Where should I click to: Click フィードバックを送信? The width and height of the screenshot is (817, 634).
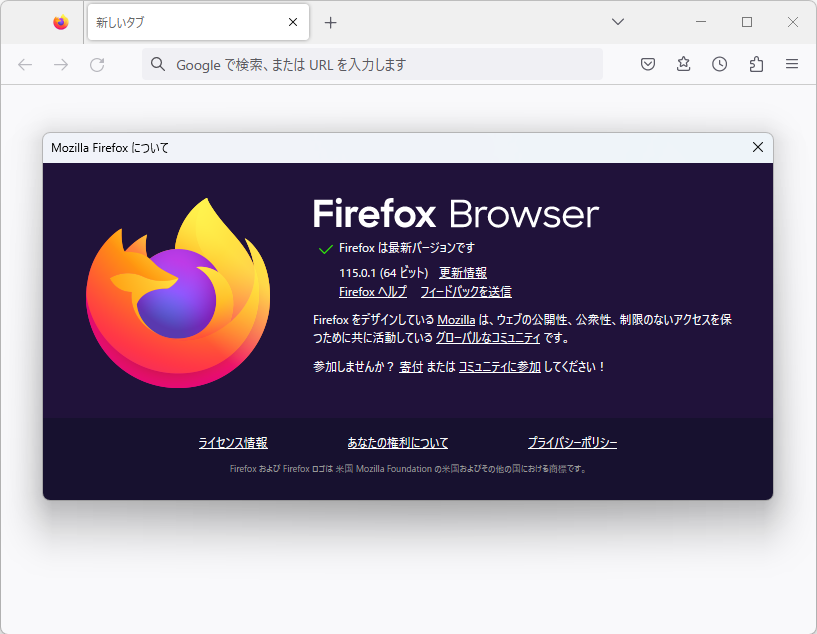pos(470,291)
